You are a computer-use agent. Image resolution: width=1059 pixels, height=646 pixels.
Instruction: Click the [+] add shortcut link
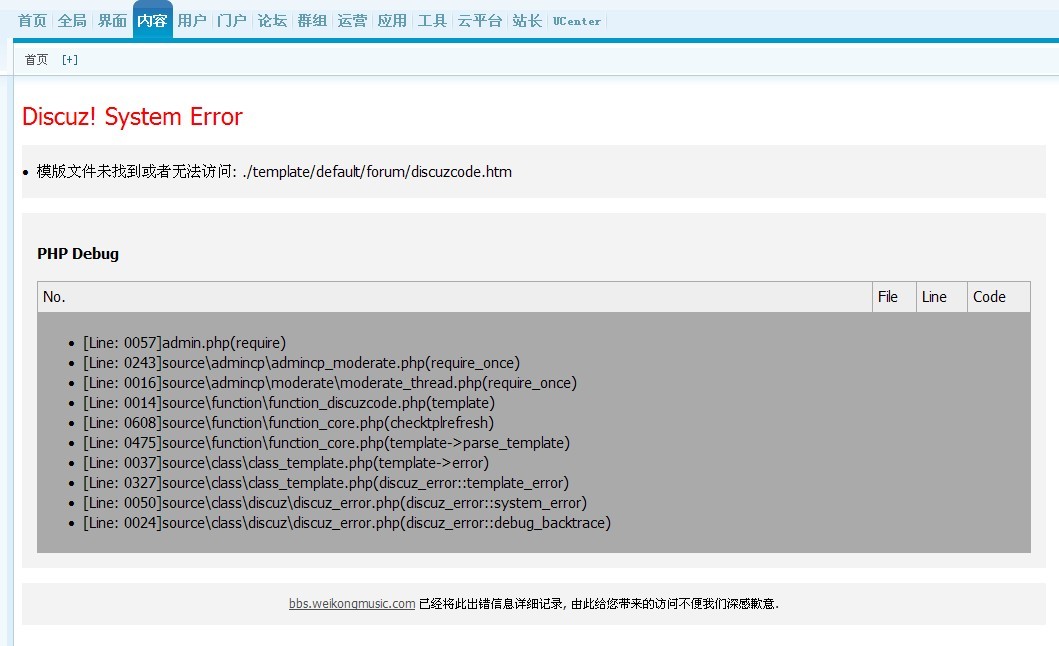click(x=70, y=59)
